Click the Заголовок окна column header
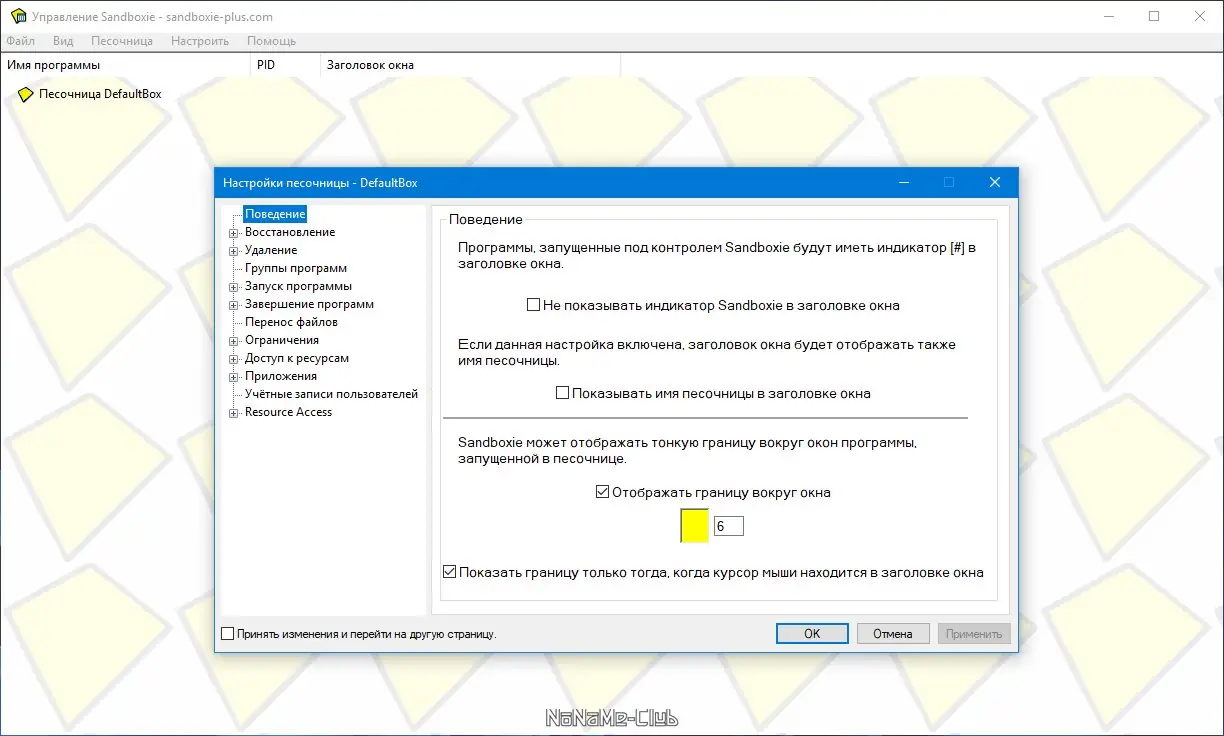 pos(470,65)
